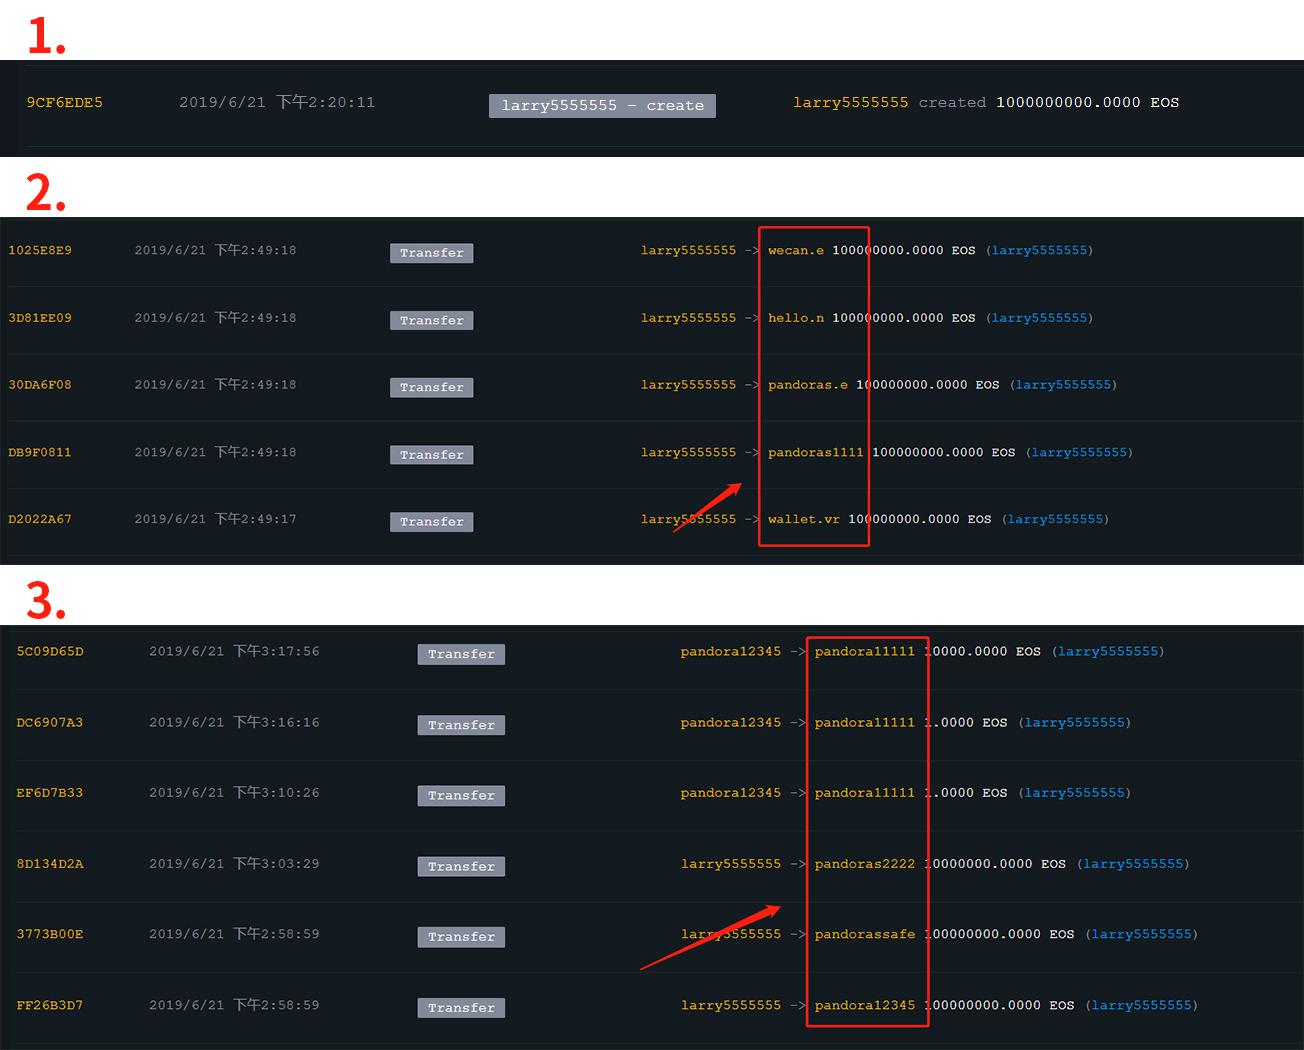Open transaction hash FF26B3D7
1304x1050 pixels.
[50, 1005]
